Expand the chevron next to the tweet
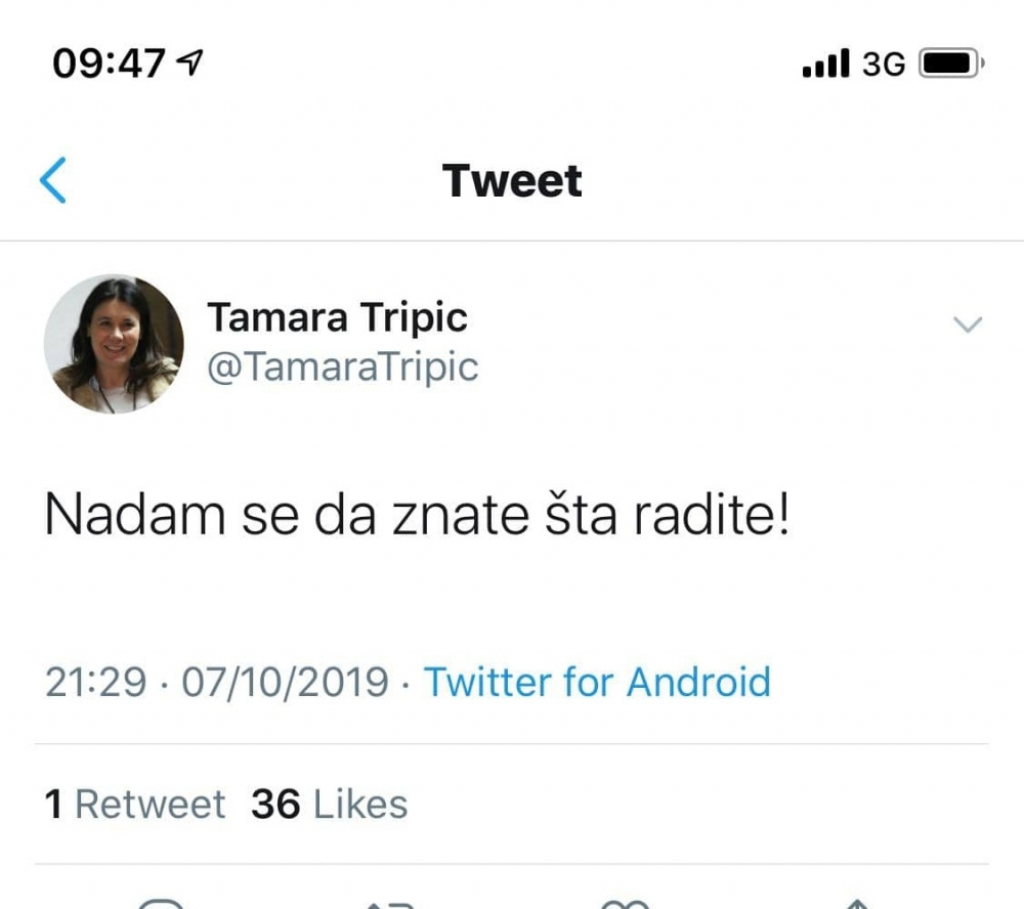Viewport: 1024px width, 909px height. [x=966, y=325]
